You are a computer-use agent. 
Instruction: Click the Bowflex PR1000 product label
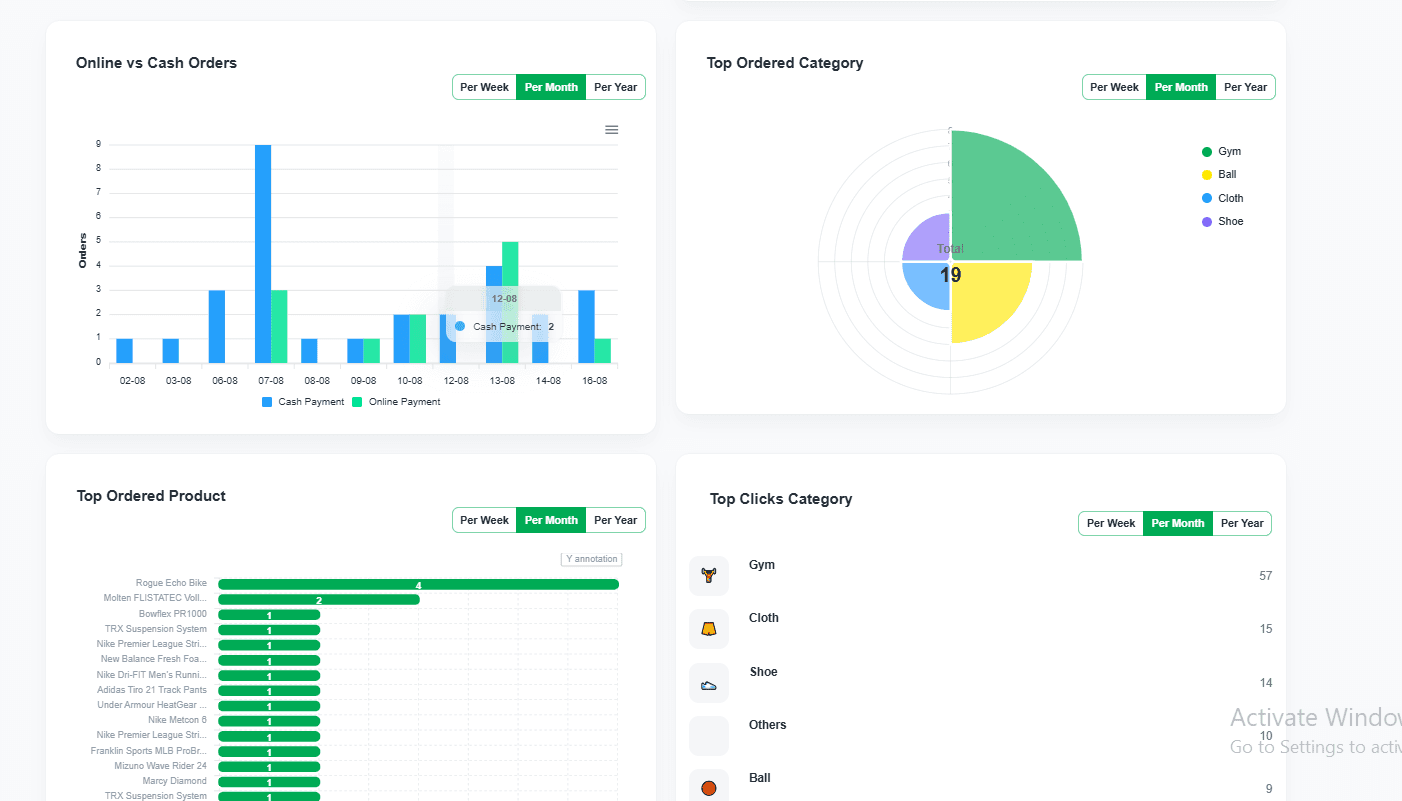click(173, 614)
